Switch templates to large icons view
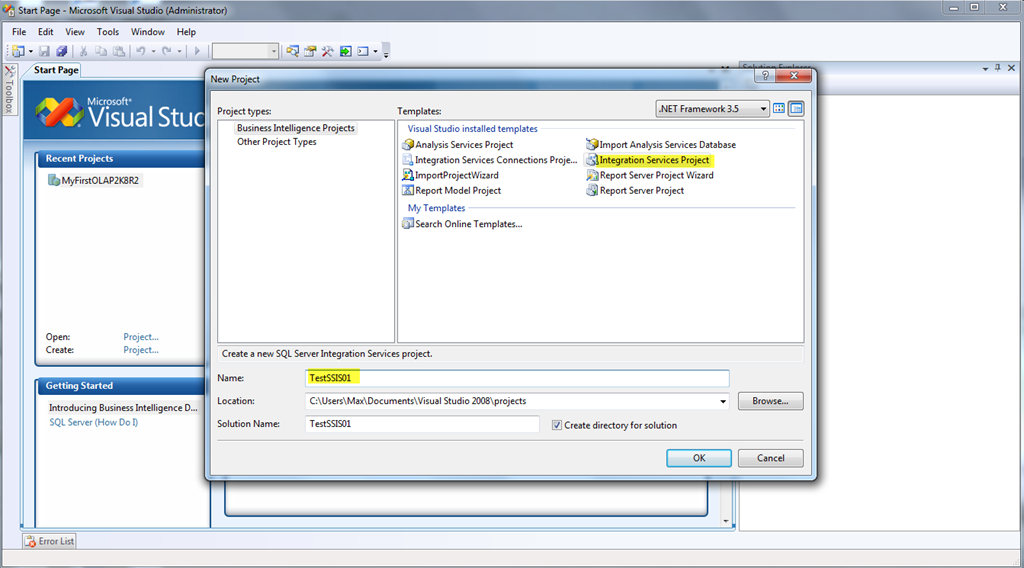 778,108
